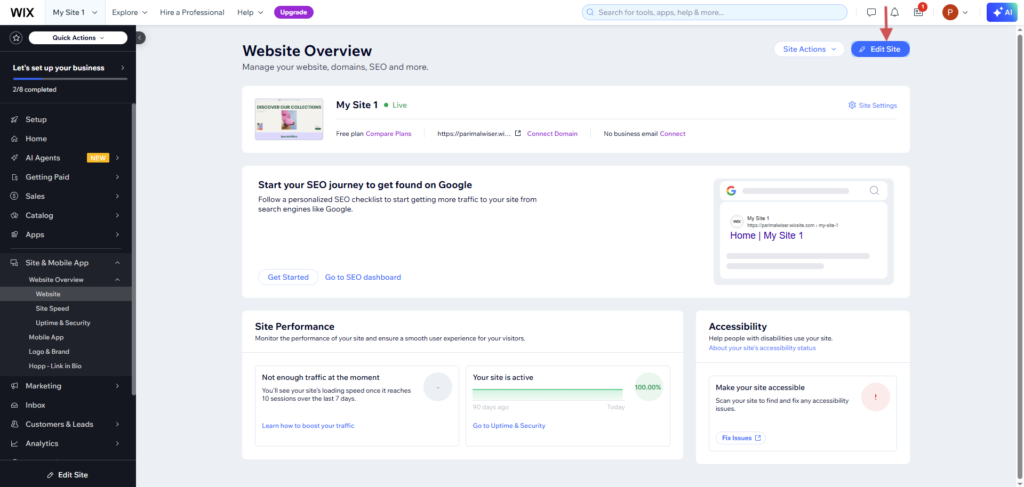This screenshot has width=1024, height=487.
Task: Click the Get Started SEO button
Action: 288,277
